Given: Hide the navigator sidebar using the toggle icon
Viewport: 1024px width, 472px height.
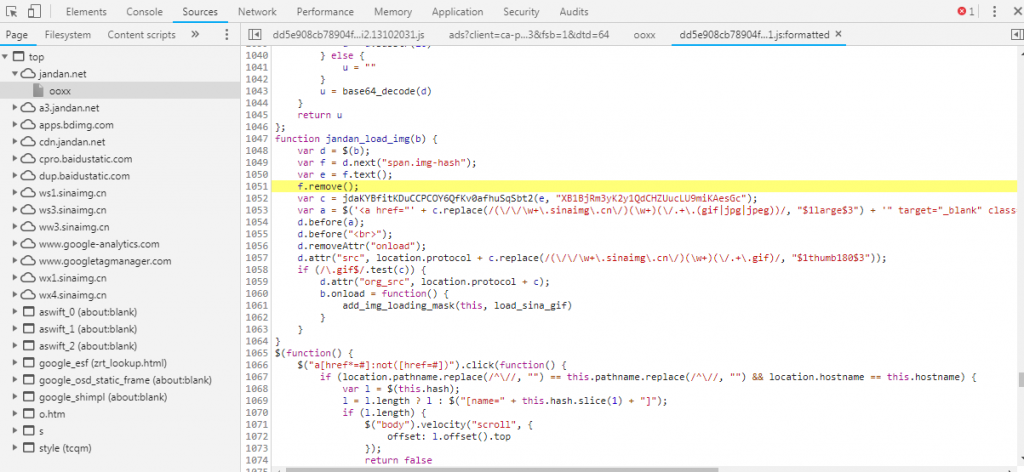Looking at the screenshot, I should point(255,34).
